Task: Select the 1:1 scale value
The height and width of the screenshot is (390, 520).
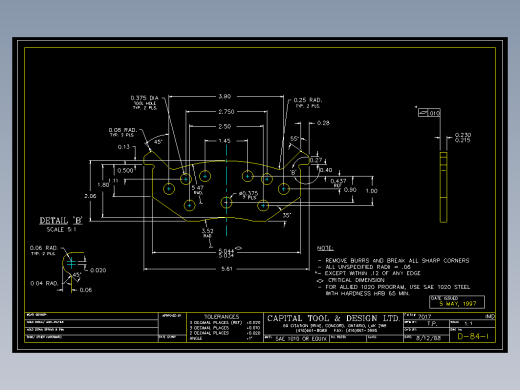Action: click(468, 323)
